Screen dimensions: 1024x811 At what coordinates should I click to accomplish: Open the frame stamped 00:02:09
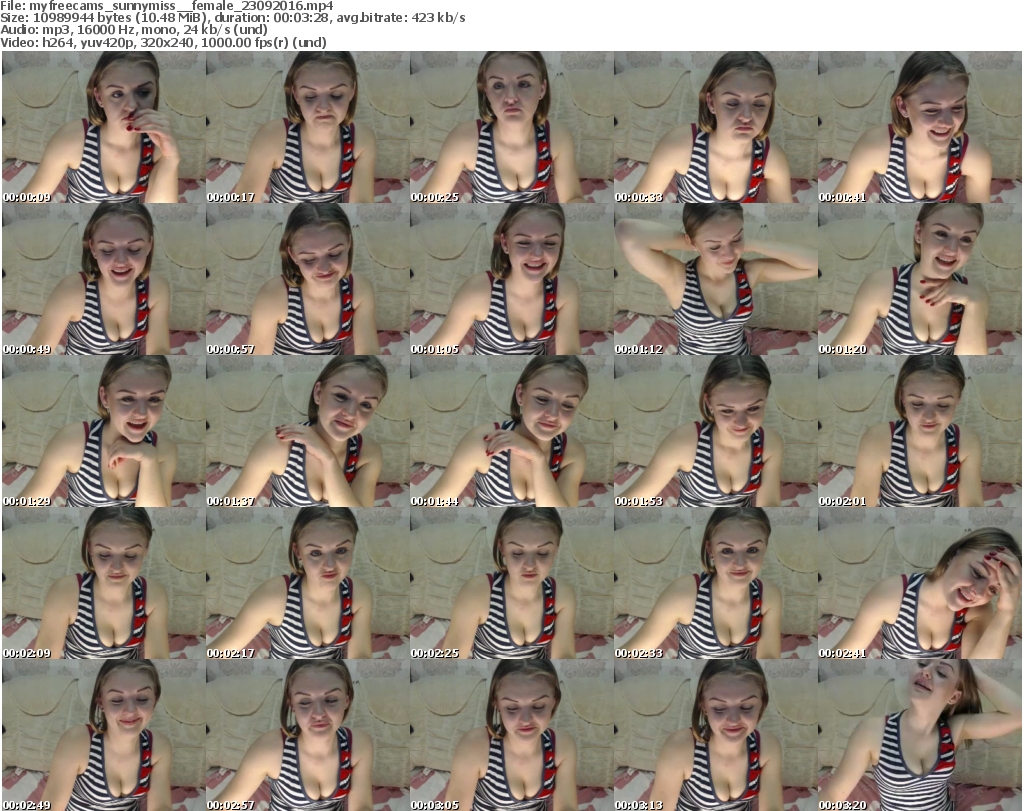(x=104, y=583)
